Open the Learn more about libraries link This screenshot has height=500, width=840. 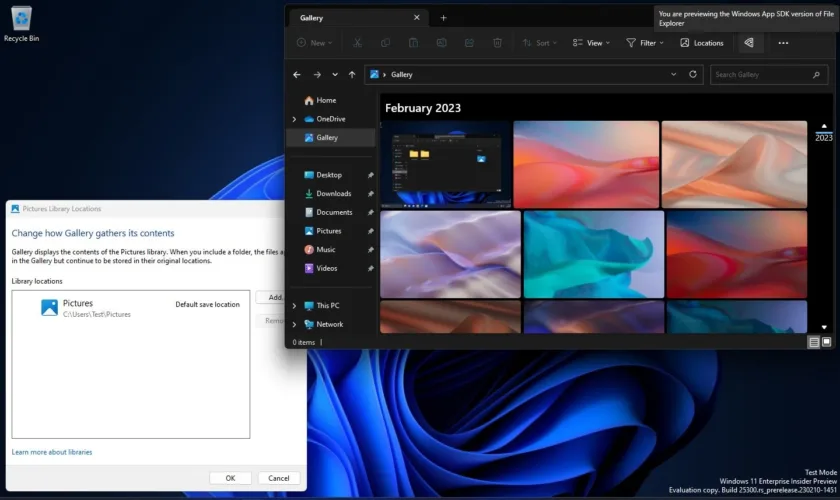point(52,452)
